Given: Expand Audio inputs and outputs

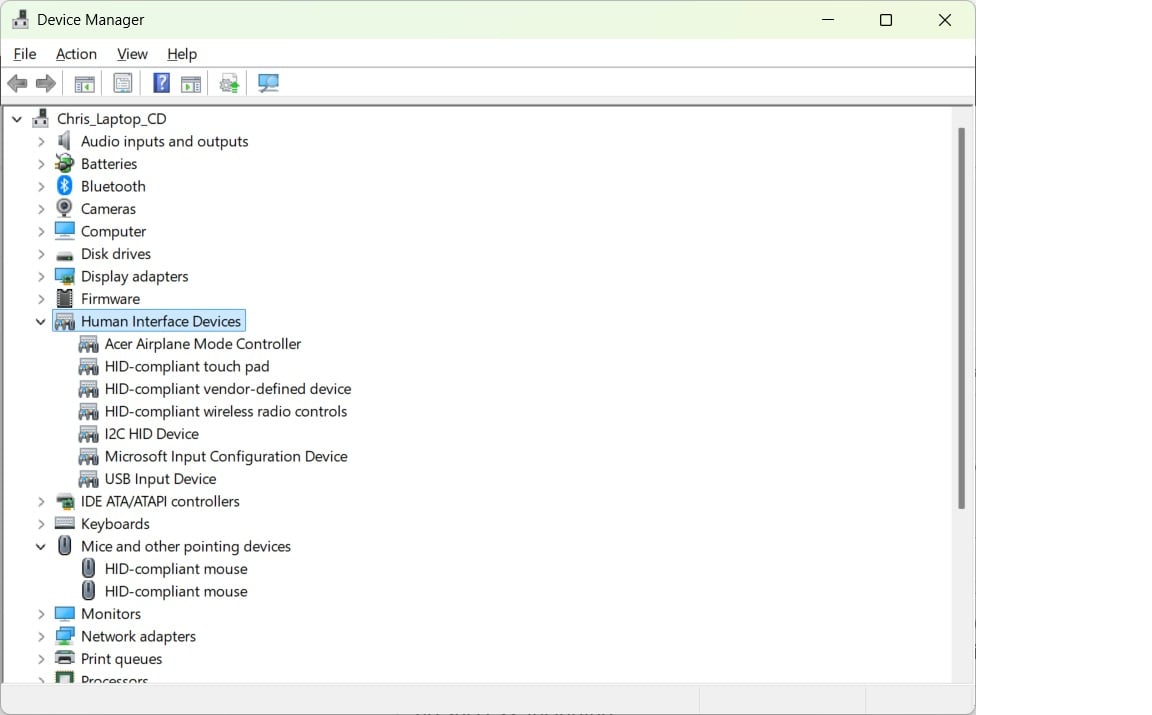Looking at the screenshot, I should point(41,141).
